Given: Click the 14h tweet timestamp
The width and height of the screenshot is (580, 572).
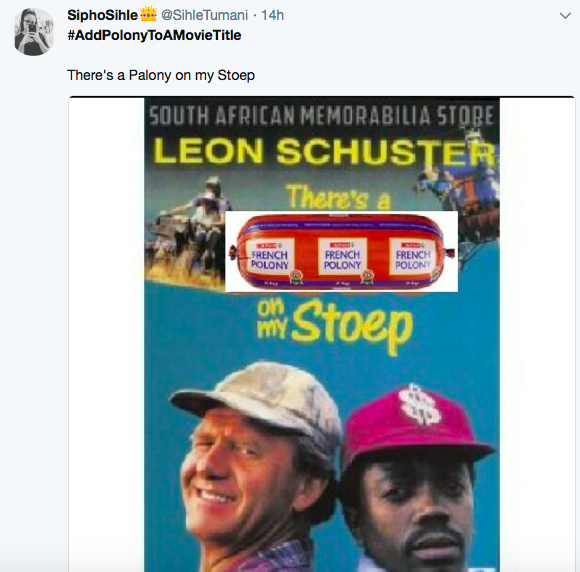Looking at the screenshot, I should [272, 15].
